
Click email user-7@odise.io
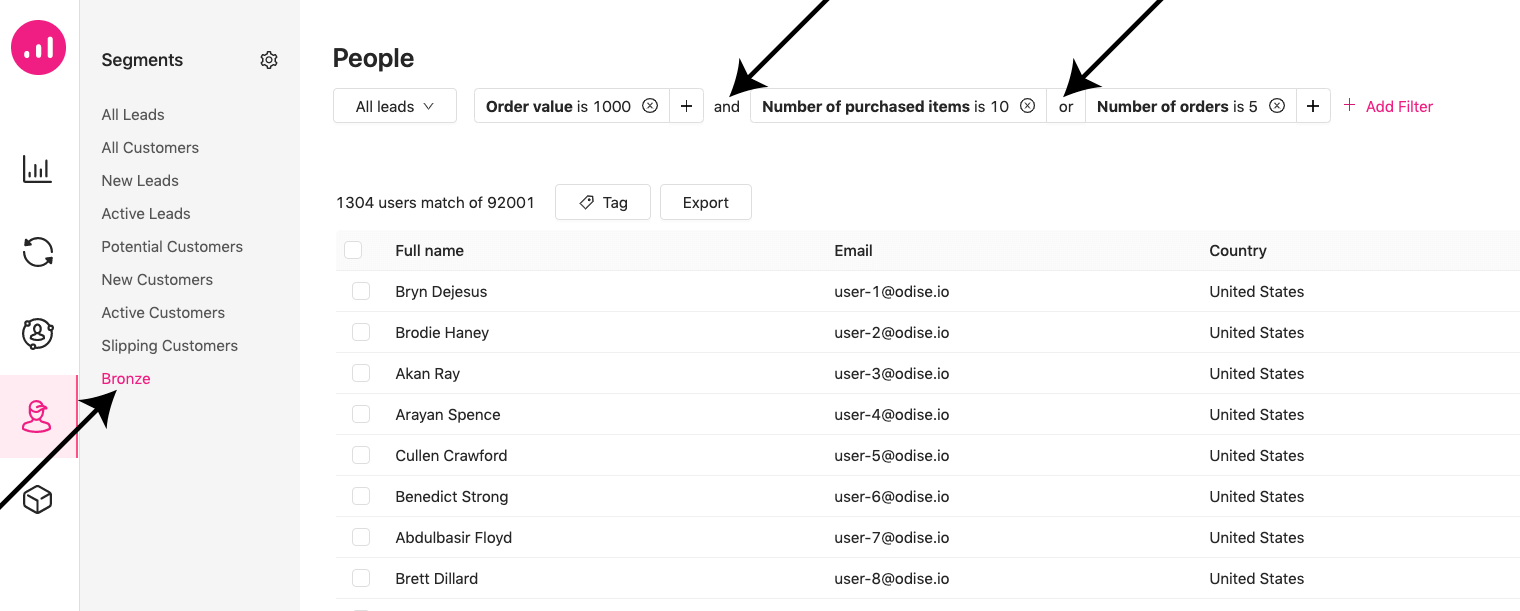pyautogui.click(x=892, y=537)
